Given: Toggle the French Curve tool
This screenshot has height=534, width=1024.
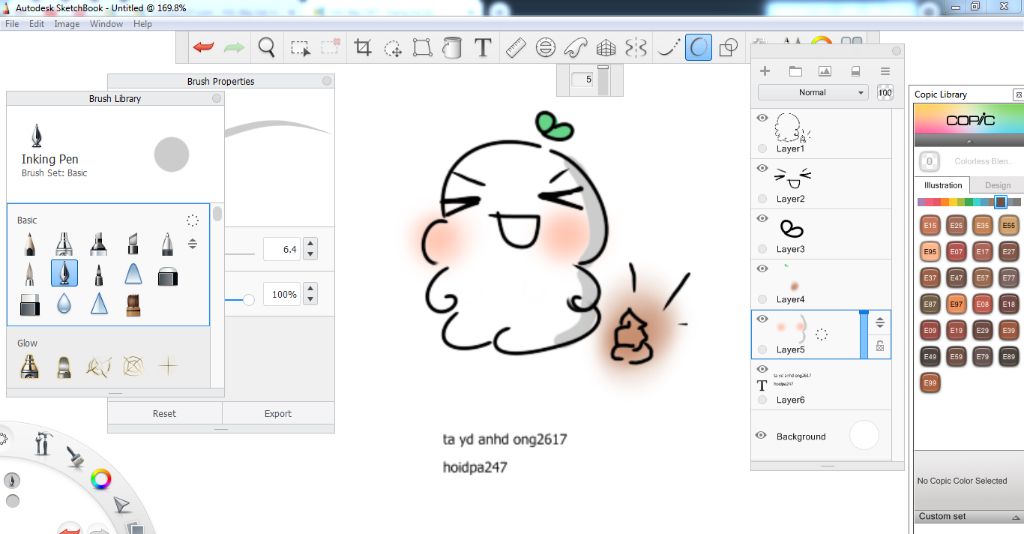Looking at the screenshot, I should coord(575,48).
